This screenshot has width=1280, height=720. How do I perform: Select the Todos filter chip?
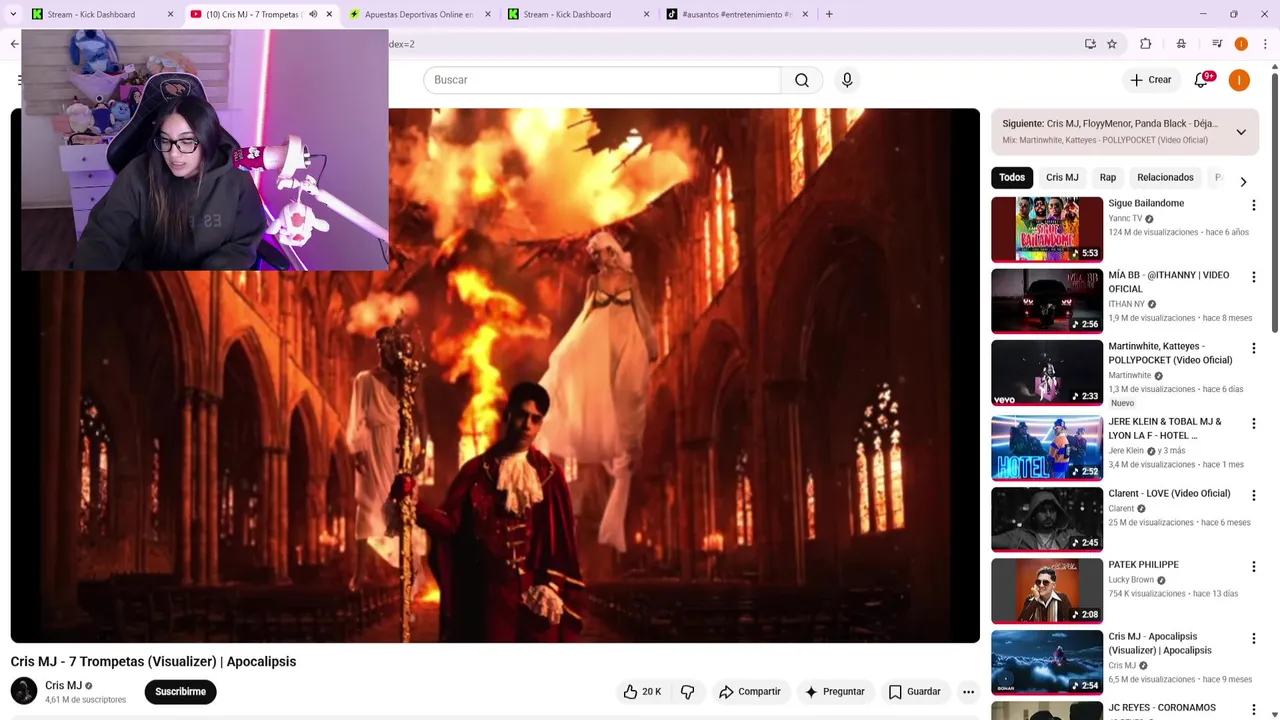1012,178
